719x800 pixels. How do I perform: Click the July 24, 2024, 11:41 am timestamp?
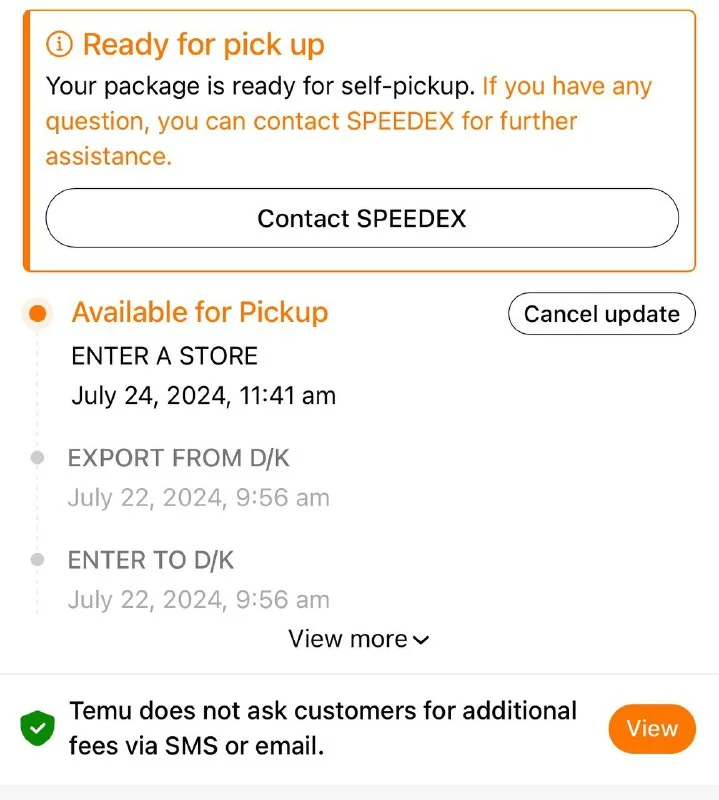204,396
